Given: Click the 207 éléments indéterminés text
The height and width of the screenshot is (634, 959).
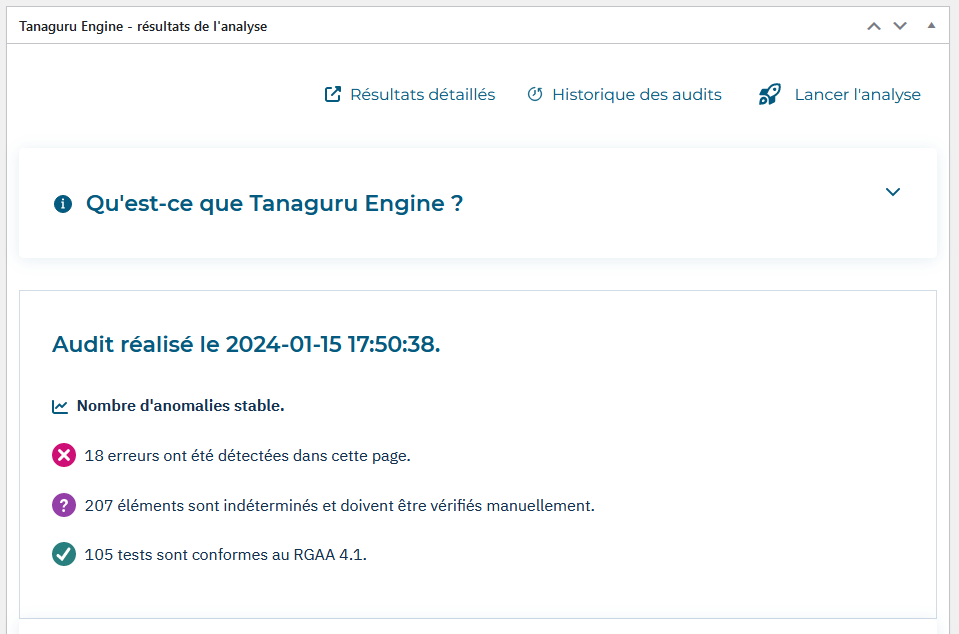Looking at the screenshot, I should tap(339, 506).
